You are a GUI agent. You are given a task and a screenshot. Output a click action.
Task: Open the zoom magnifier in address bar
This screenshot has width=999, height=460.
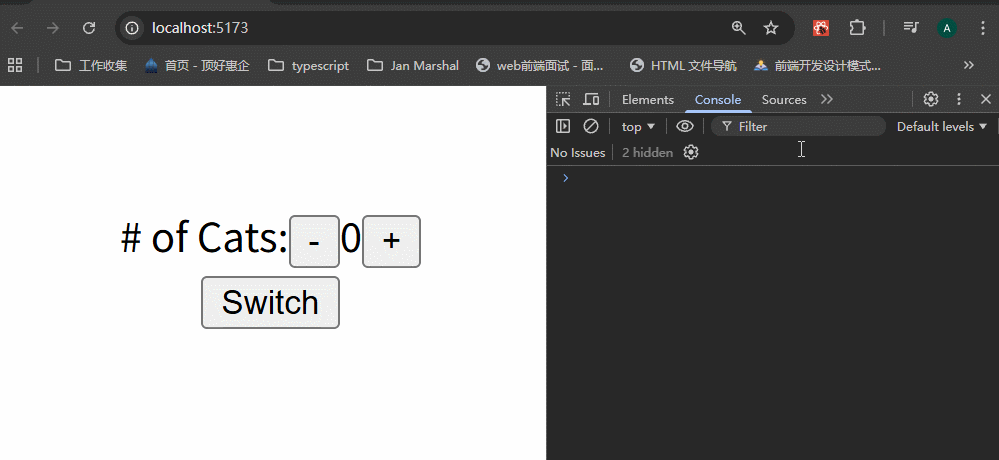739,28
